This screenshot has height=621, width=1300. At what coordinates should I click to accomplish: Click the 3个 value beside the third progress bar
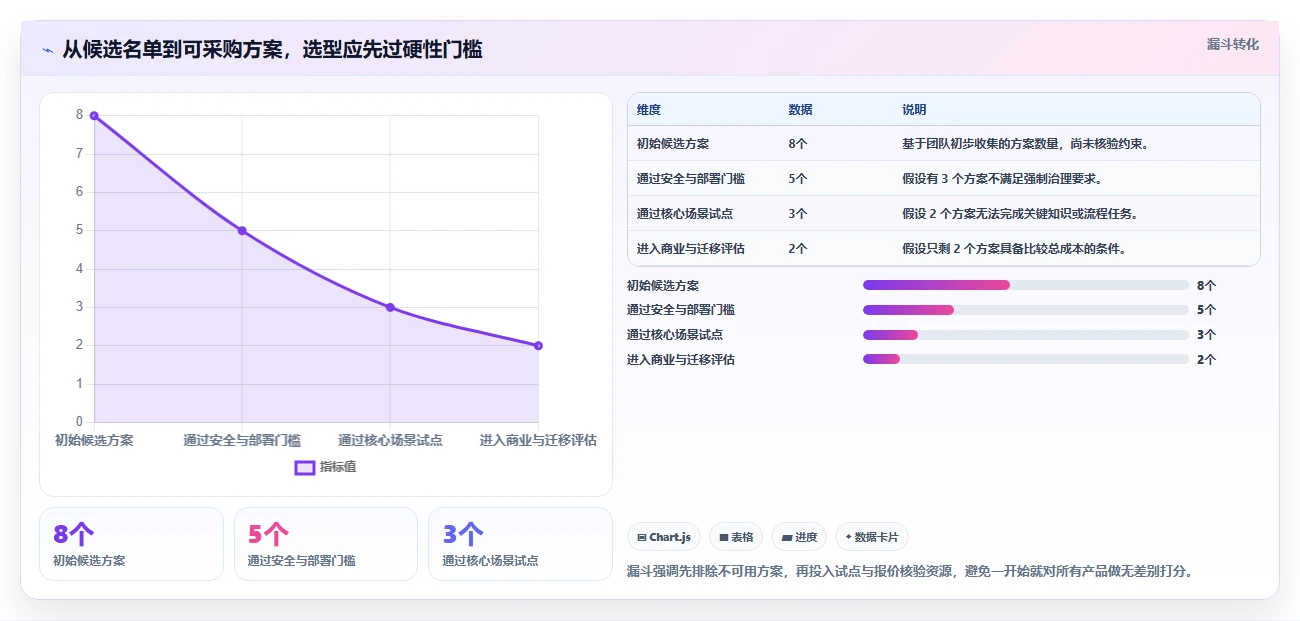coord(1206,335)
